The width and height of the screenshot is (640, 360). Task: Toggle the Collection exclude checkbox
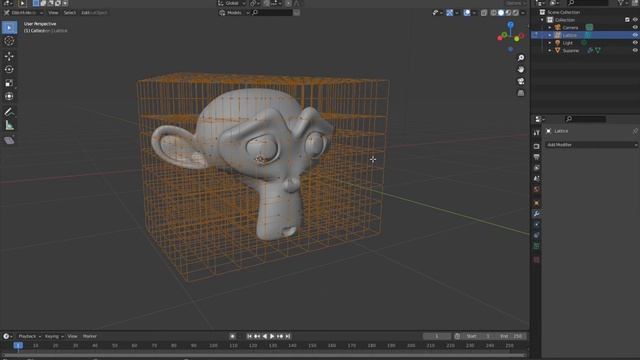click(x=627, y=20)
